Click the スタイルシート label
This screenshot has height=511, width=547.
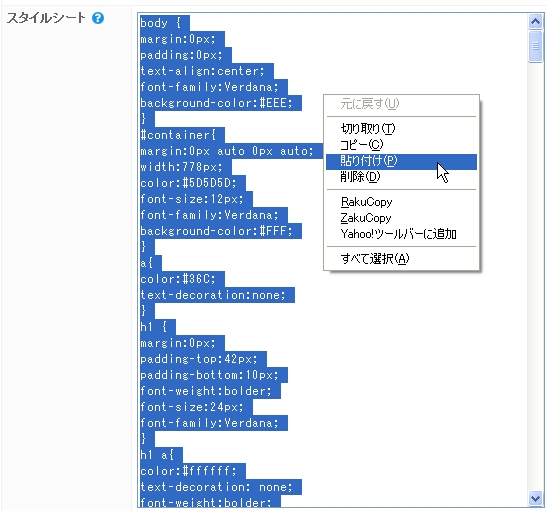click(46, 18)
